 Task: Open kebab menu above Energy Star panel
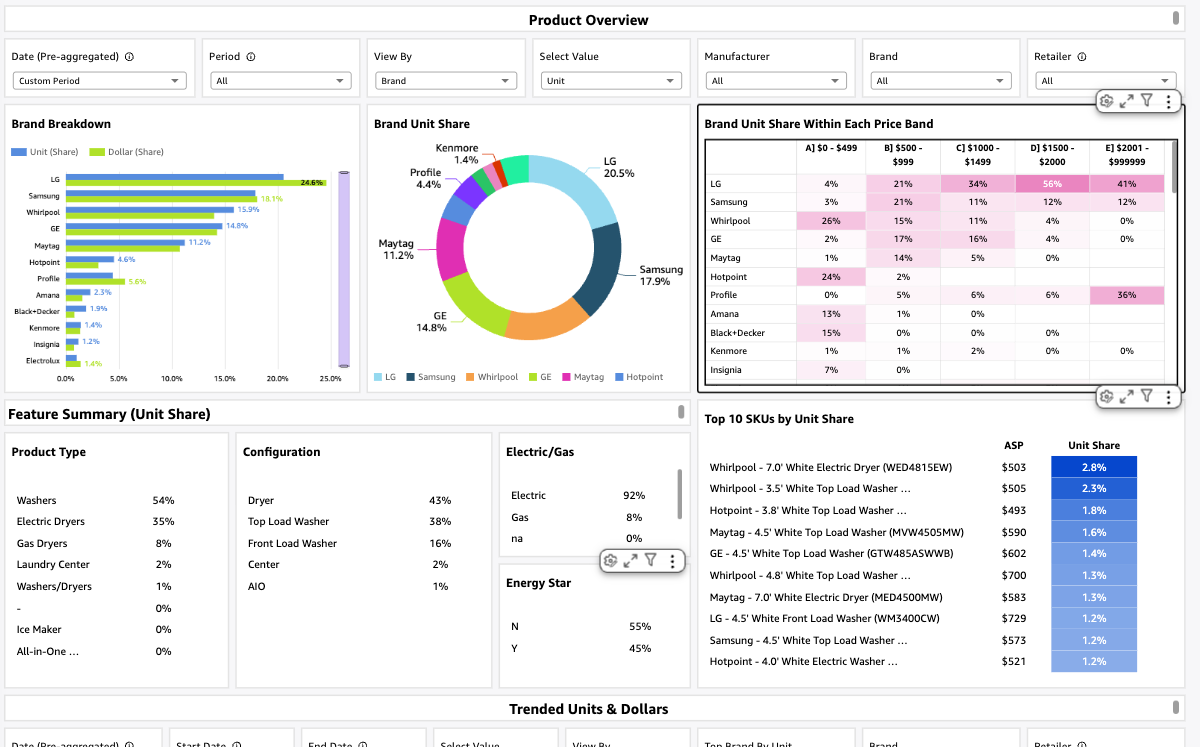click(x=673, y=561)
